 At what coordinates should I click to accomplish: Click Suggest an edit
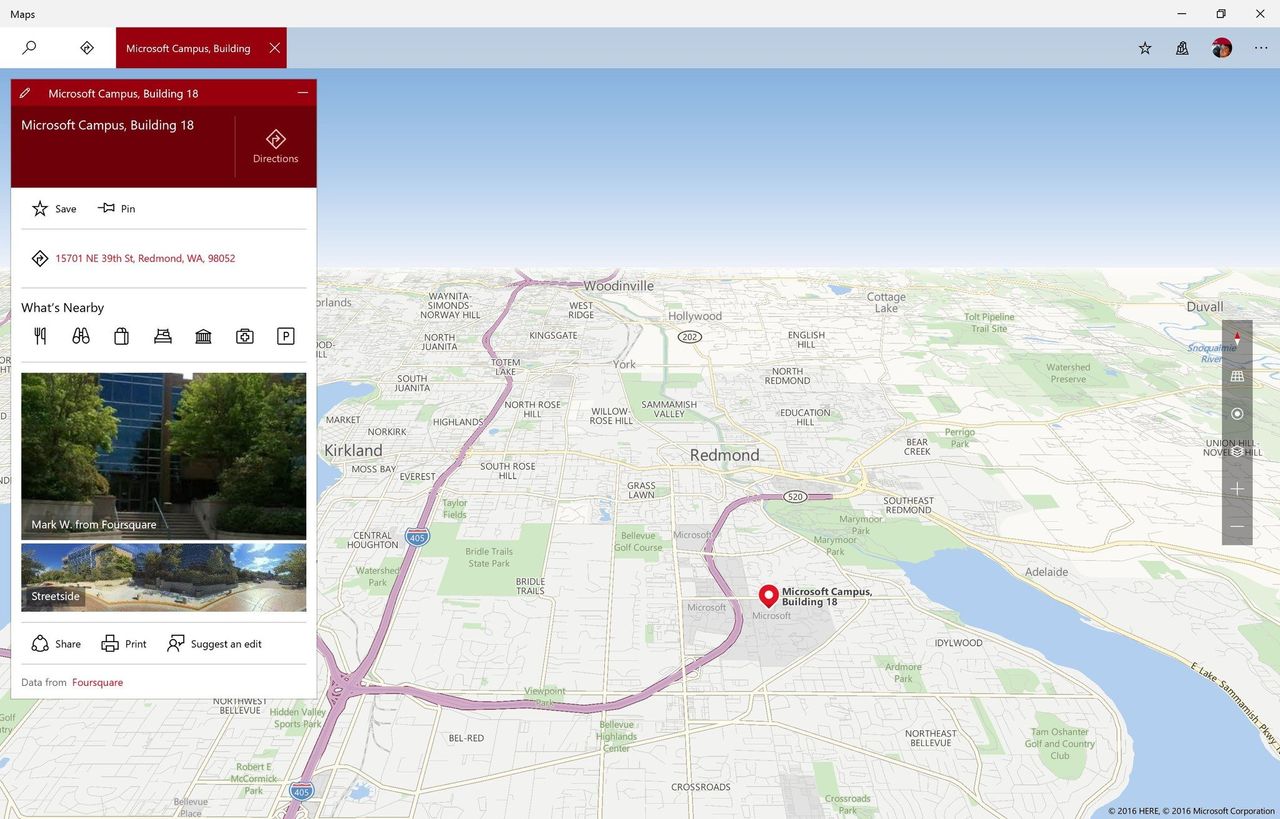click(214, 644)
